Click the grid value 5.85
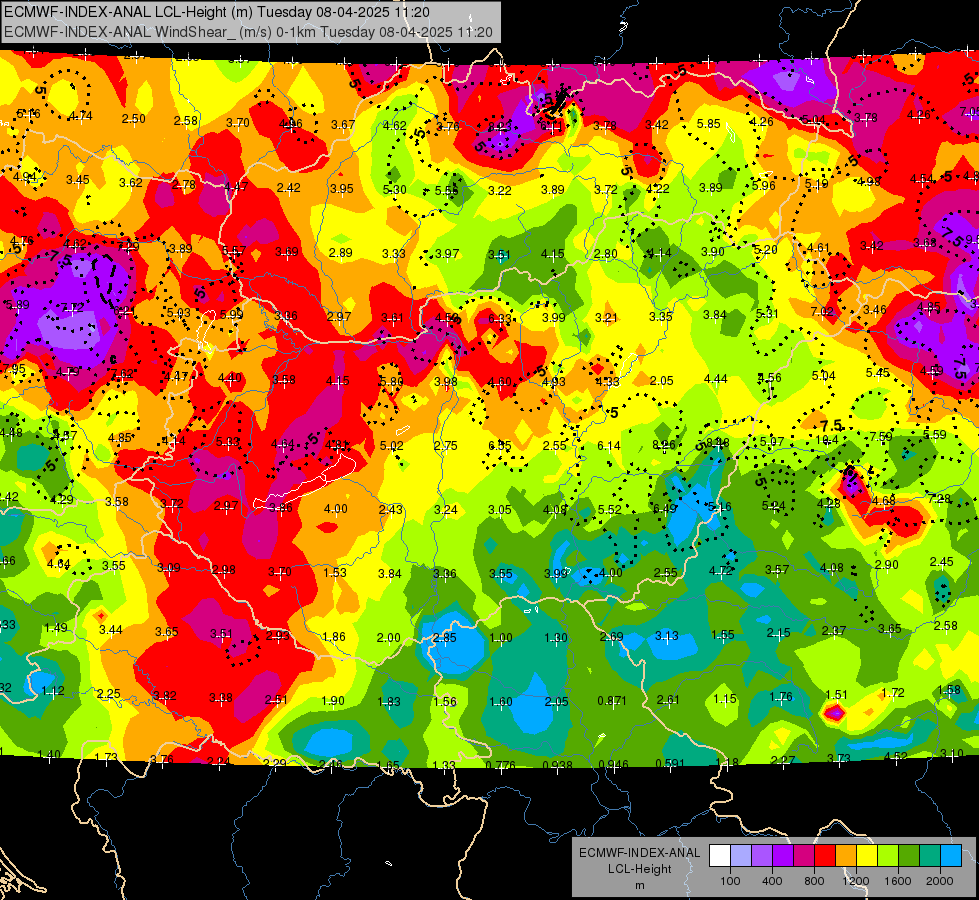Screen dimensions: 979x900 (709, 124)
